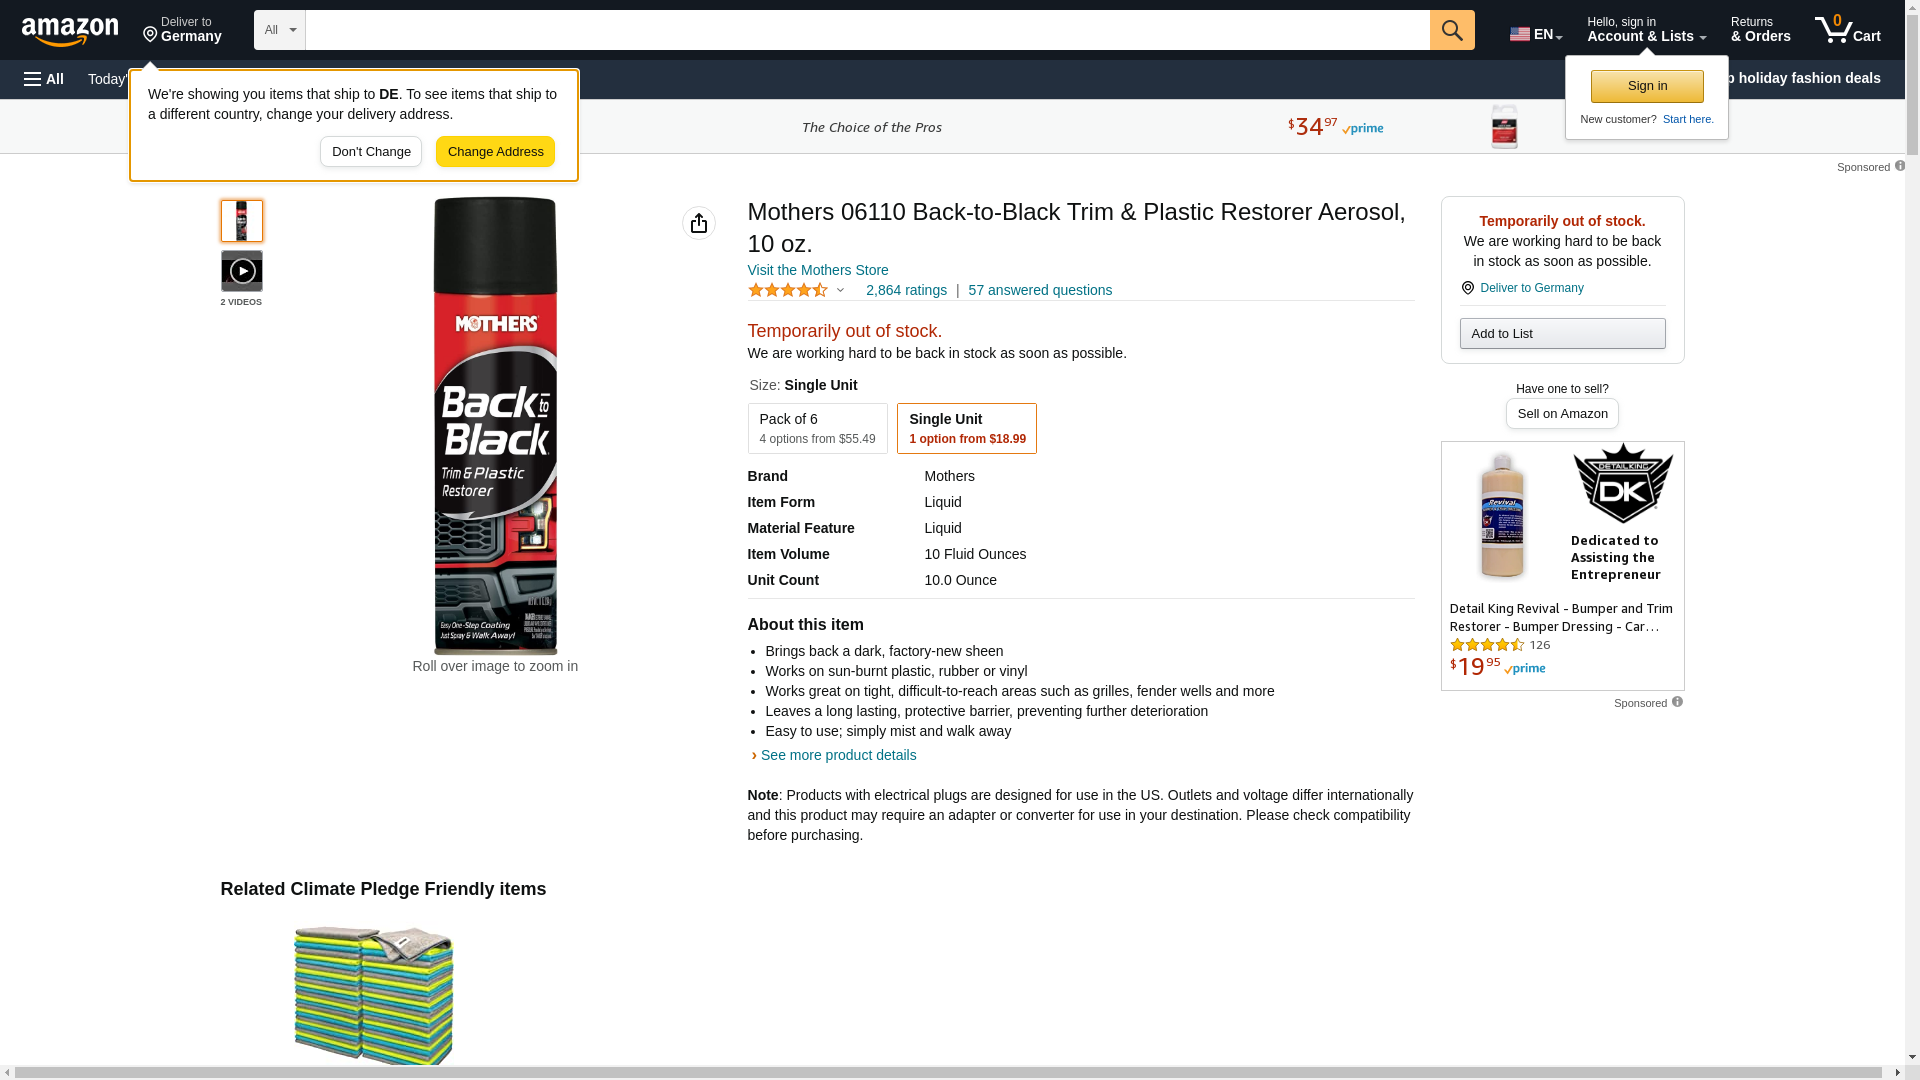Open the search category All dropdown
This screenshot has height=1080, width=1920.
(279, 30)
